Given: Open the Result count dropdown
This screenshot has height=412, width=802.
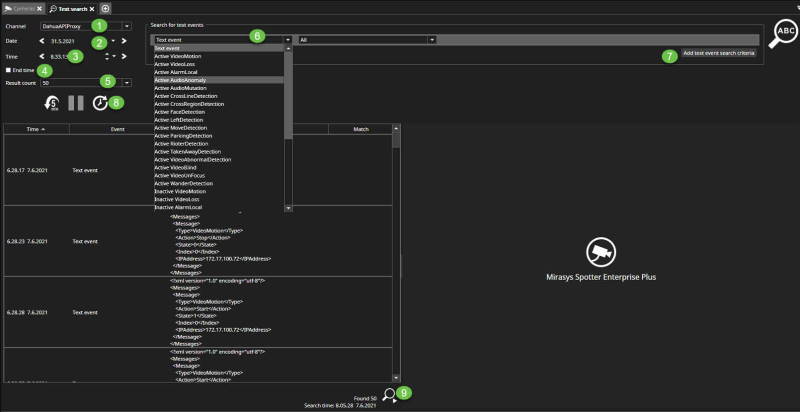Looking at the screenshot, I should [126, 83].
